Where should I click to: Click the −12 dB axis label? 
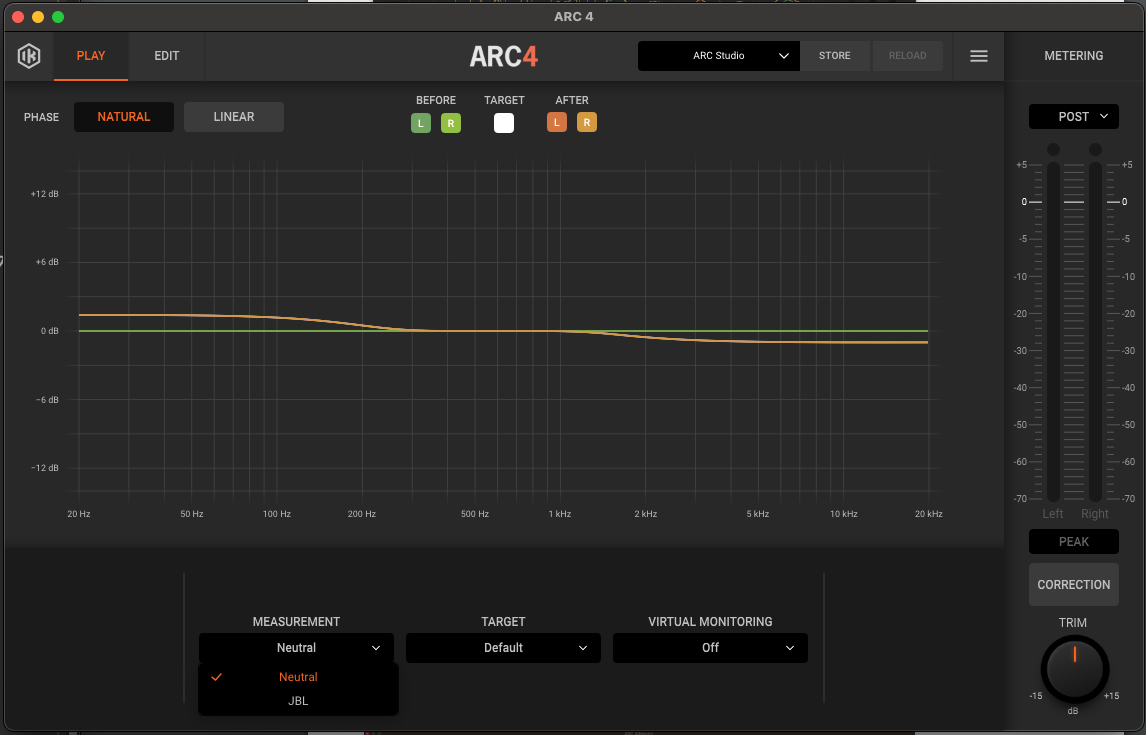(45, 468)
